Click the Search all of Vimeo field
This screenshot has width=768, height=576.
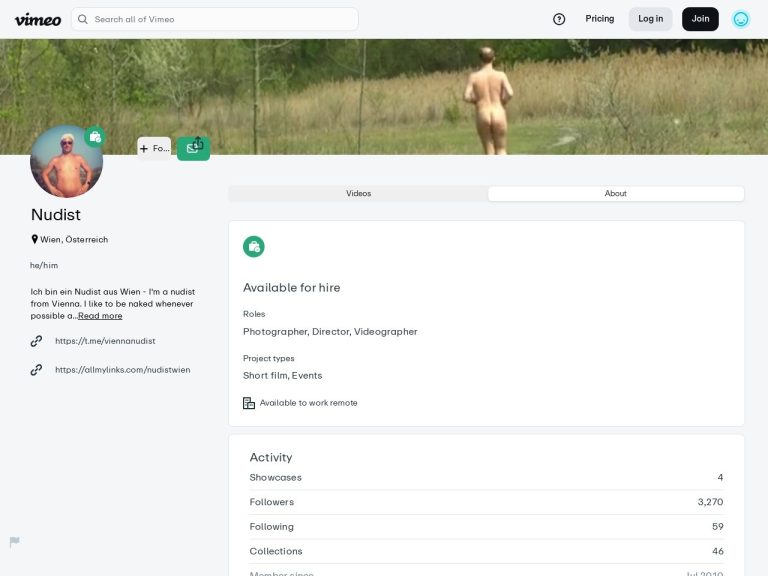220,19
